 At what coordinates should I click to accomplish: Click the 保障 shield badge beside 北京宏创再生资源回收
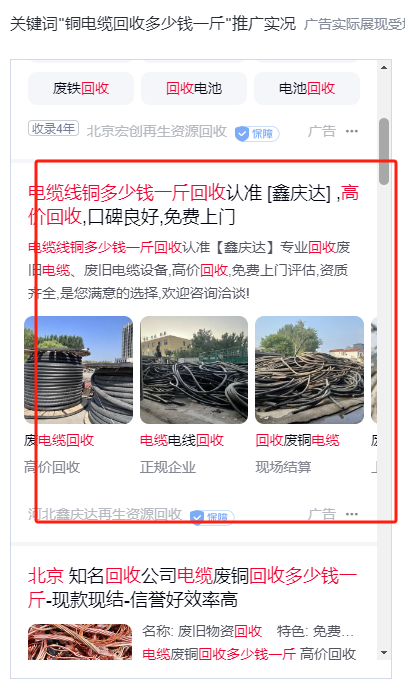pyautogui.click(x=257, y=133)
